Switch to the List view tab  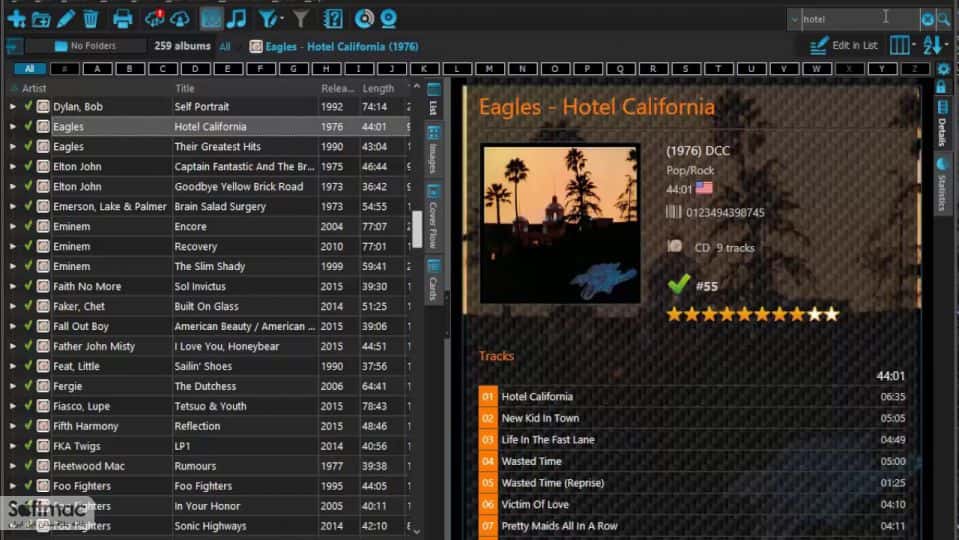click(434, 99)
